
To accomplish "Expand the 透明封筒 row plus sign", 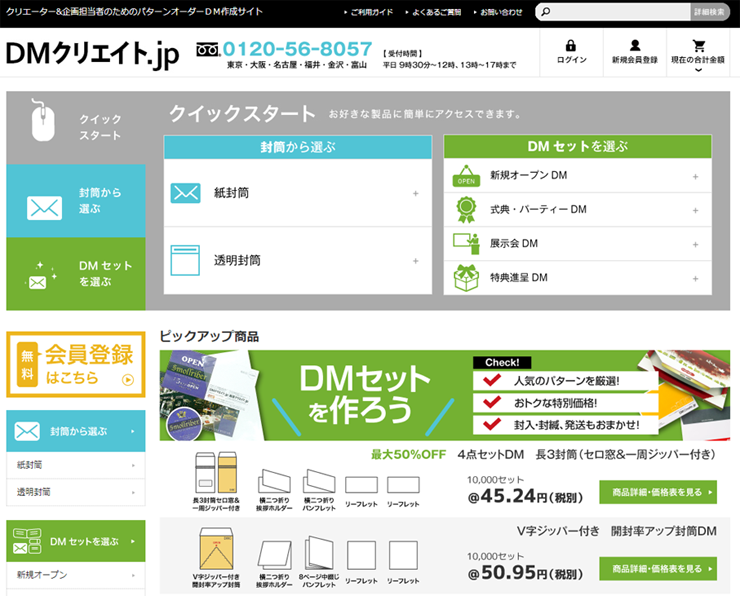I will [415, 261].
